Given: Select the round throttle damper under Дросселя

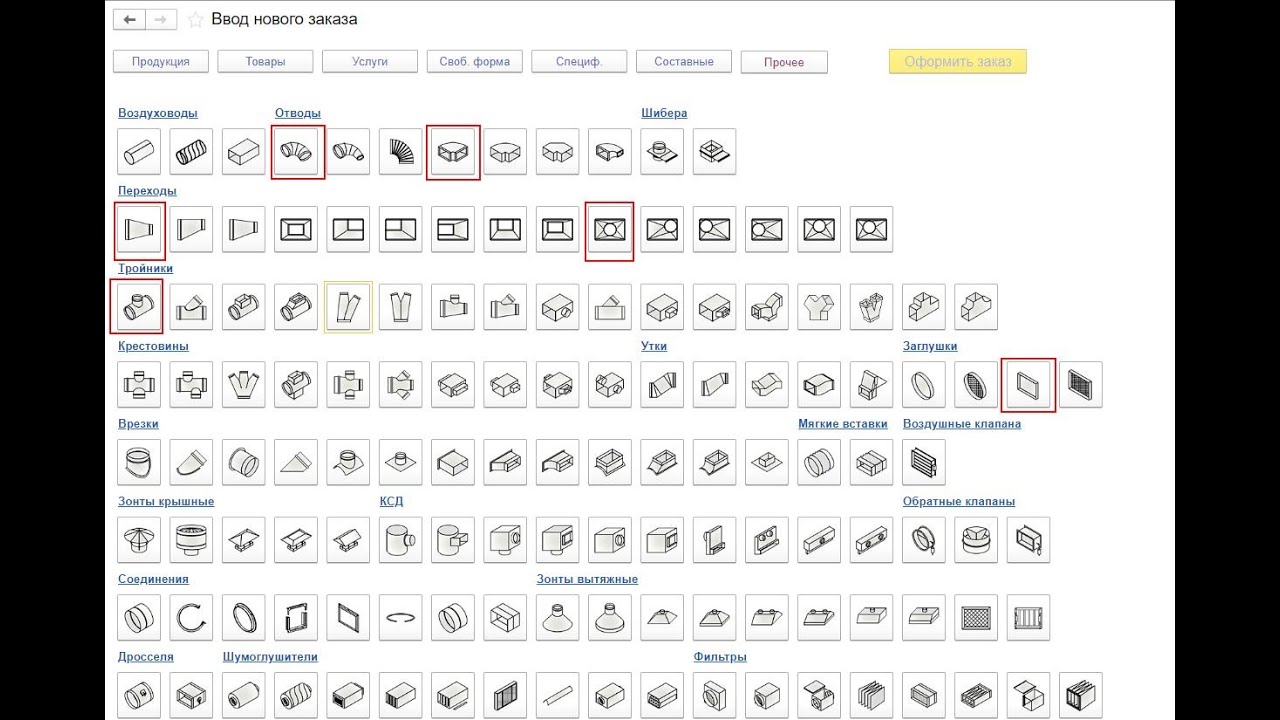Looking at the screenshot, I should point(139,694).
